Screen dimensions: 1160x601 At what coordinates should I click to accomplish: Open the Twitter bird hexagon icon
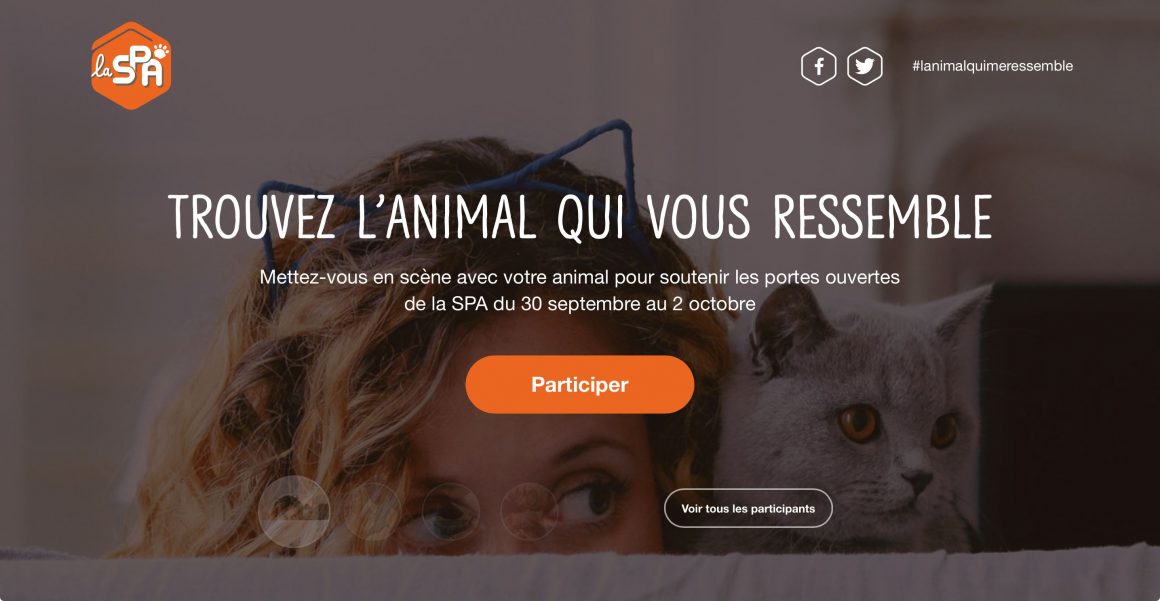tap(864, 67)
